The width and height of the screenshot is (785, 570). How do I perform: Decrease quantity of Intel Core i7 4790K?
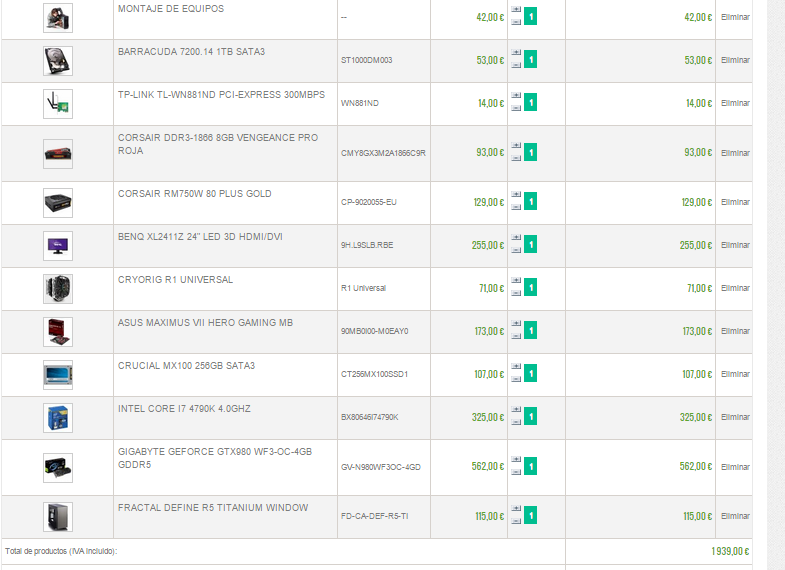(x=516, y=422)
